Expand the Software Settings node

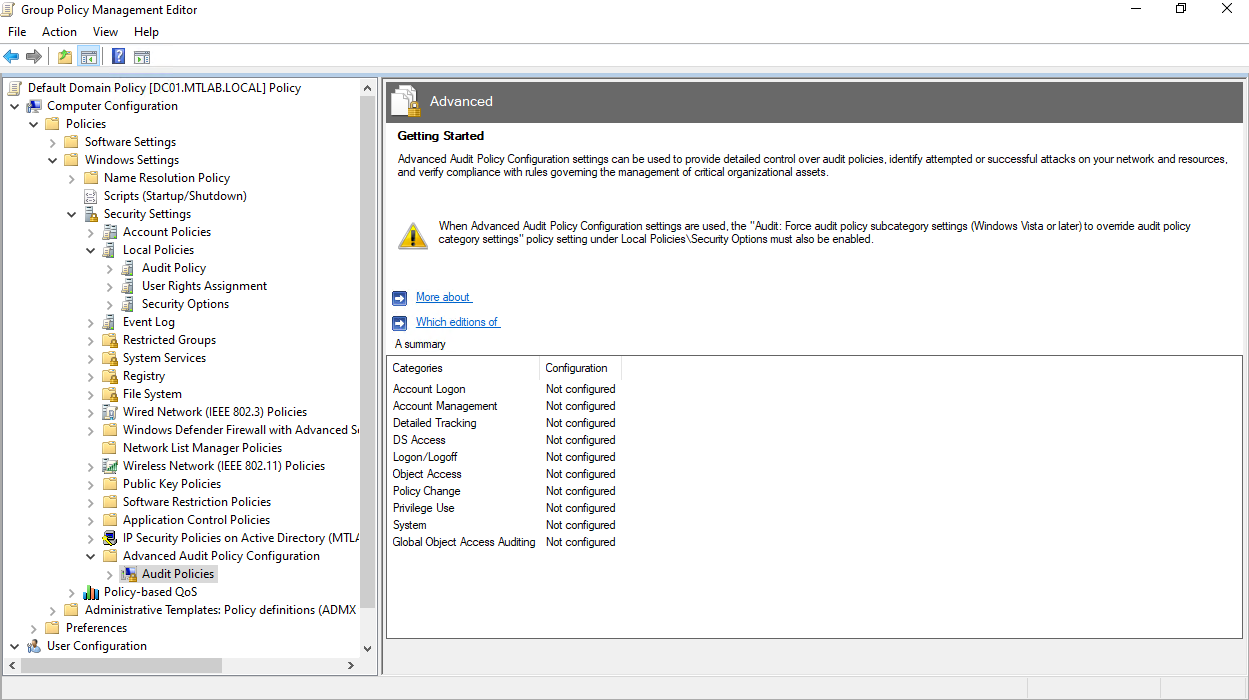pyautogui.click(x=52, y=142)
